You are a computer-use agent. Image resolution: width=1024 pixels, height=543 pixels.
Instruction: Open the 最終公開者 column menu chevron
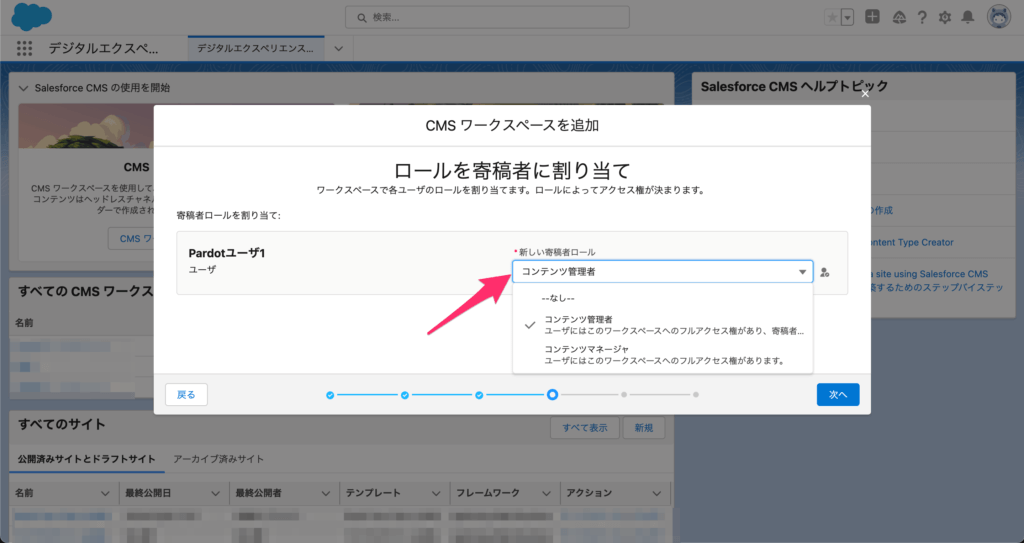[326, 493]
